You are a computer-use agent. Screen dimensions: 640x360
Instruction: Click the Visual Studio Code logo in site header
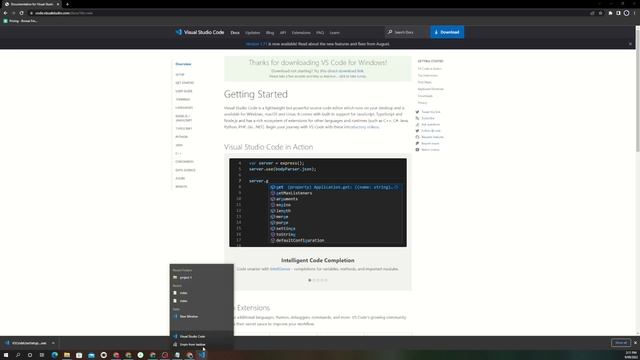(x=200, y=32)
